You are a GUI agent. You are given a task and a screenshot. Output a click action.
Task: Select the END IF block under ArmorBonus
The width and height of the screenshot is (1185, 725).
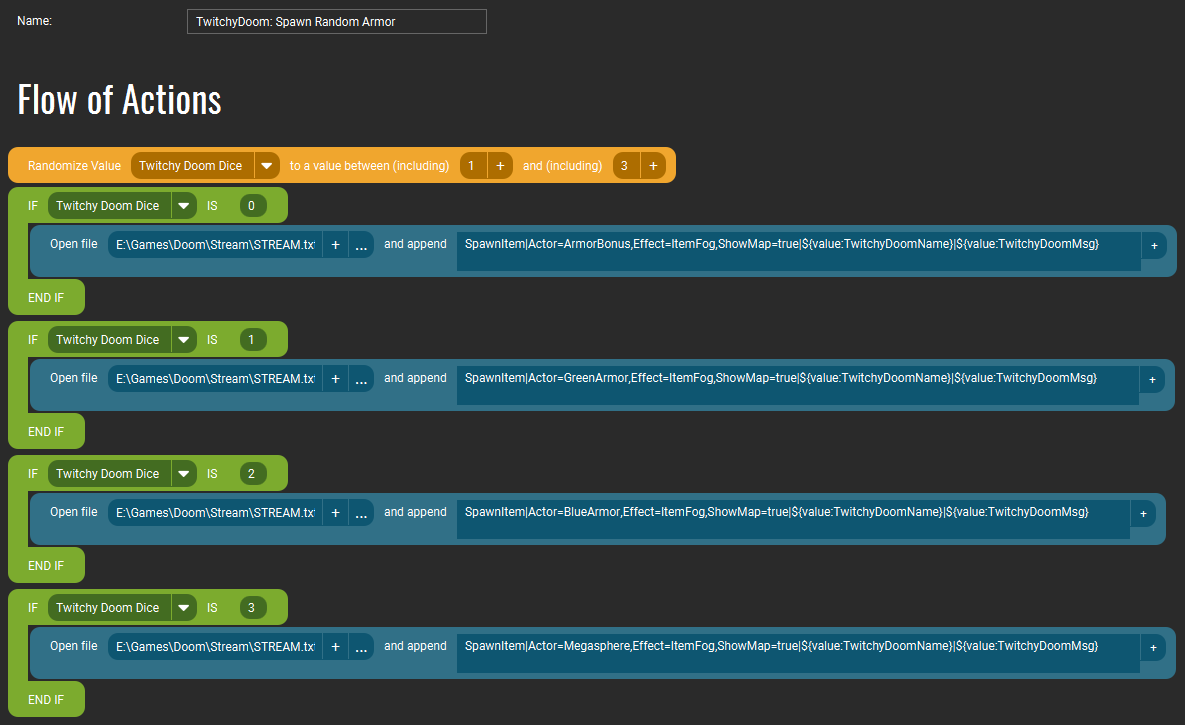coord(46,297)
